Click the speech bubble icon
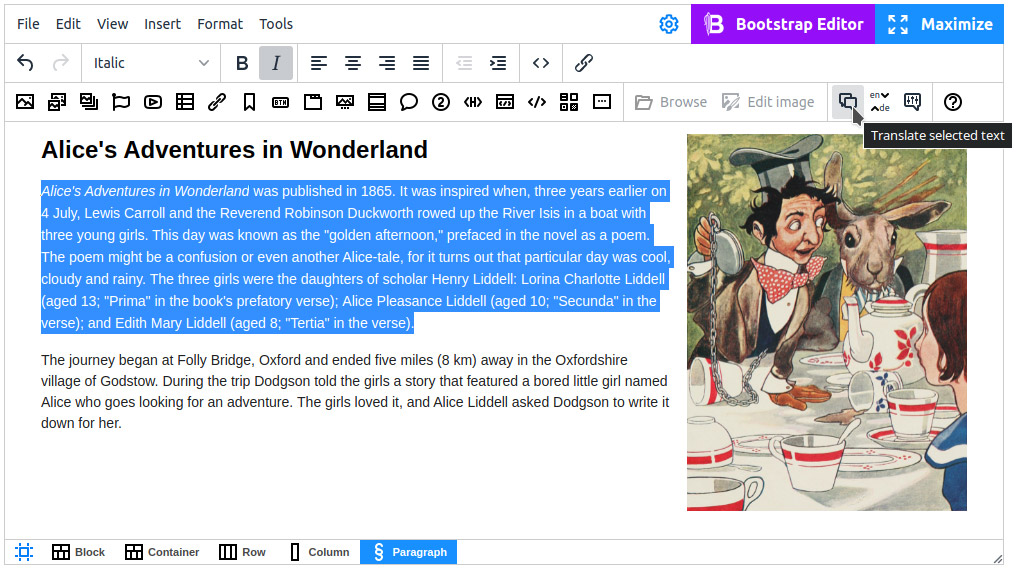Image resolution: width=1018 pixels, height=570 pixels. (x=408, y=102)
